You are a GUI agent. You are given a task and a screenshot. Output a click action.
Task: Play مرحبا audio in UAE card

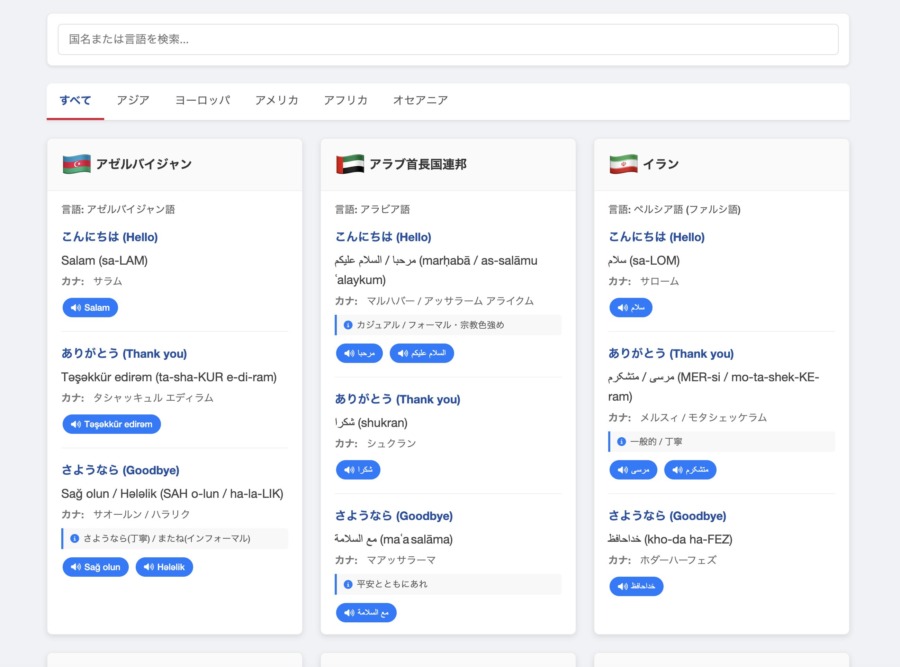(x=359, y=353)
